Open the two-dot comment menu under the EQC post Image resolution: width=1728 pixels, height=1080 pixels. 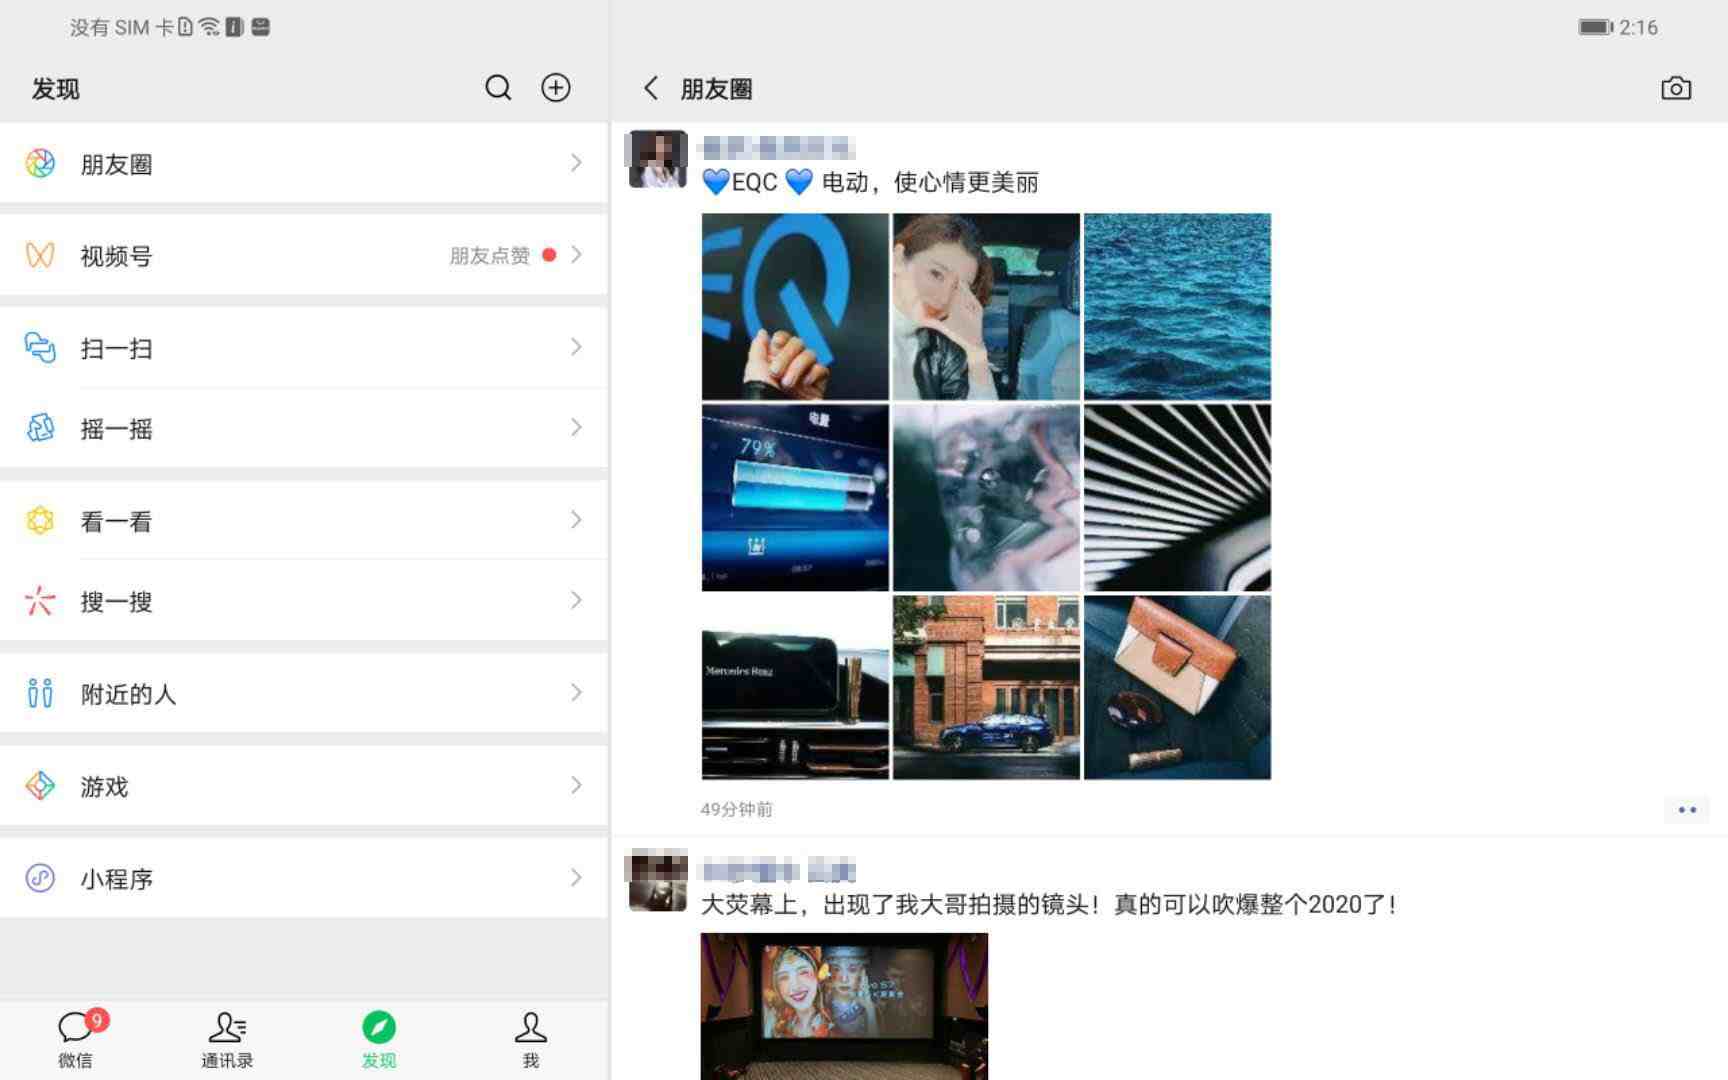coord(1687,810)
